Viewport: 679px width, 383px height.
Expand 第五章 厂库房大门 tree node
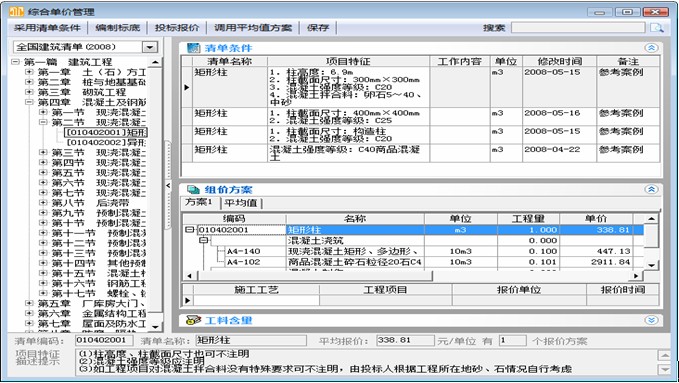tap(29, 303)
